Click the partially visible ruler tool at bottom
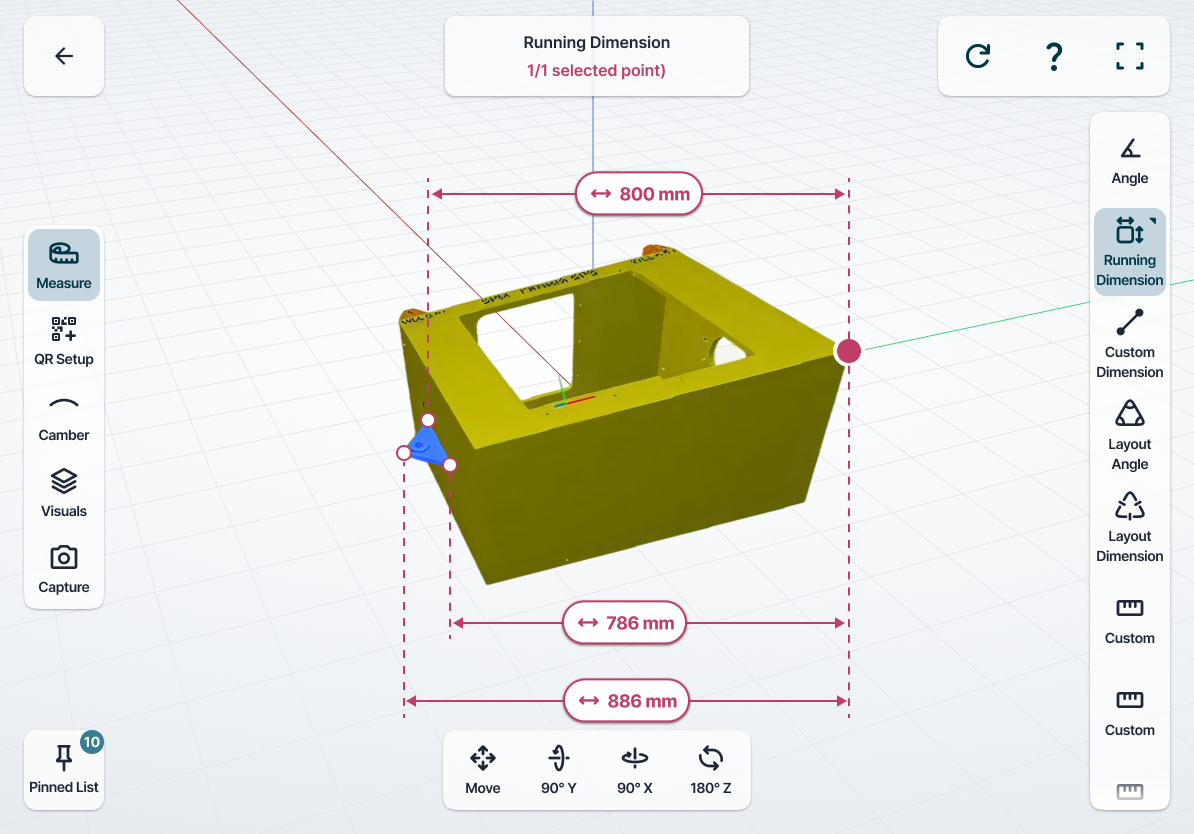1194x834 pixels. pyautogui.click(x=1130, y=792)
